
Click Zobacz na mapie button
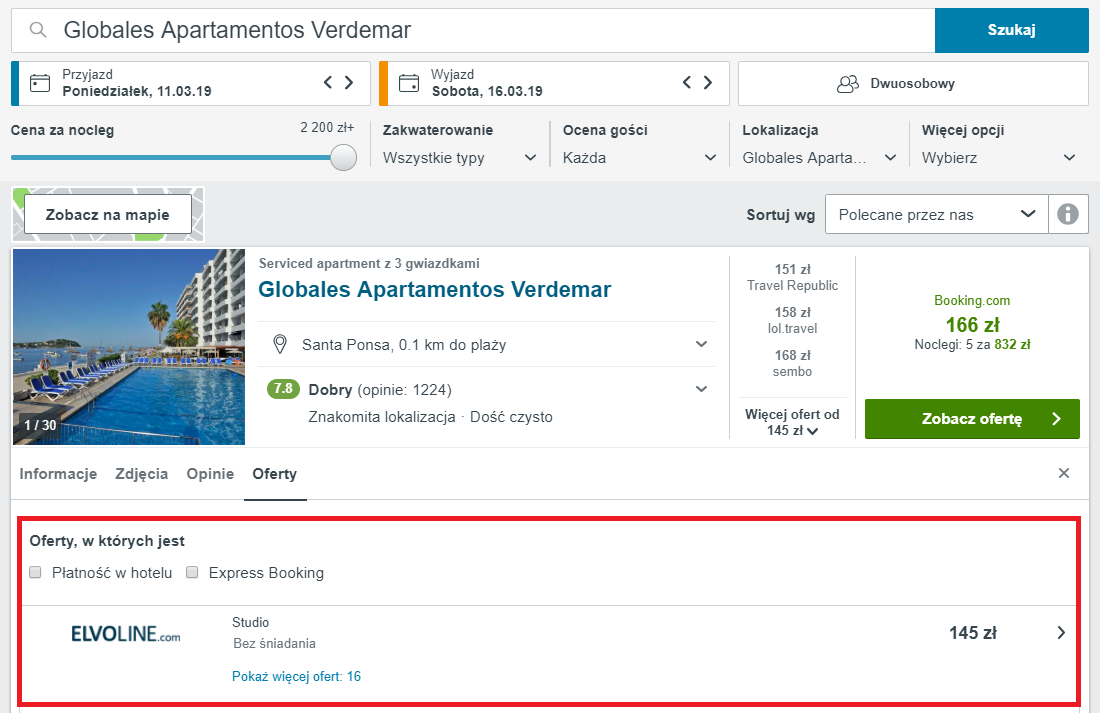pos(108,215)
